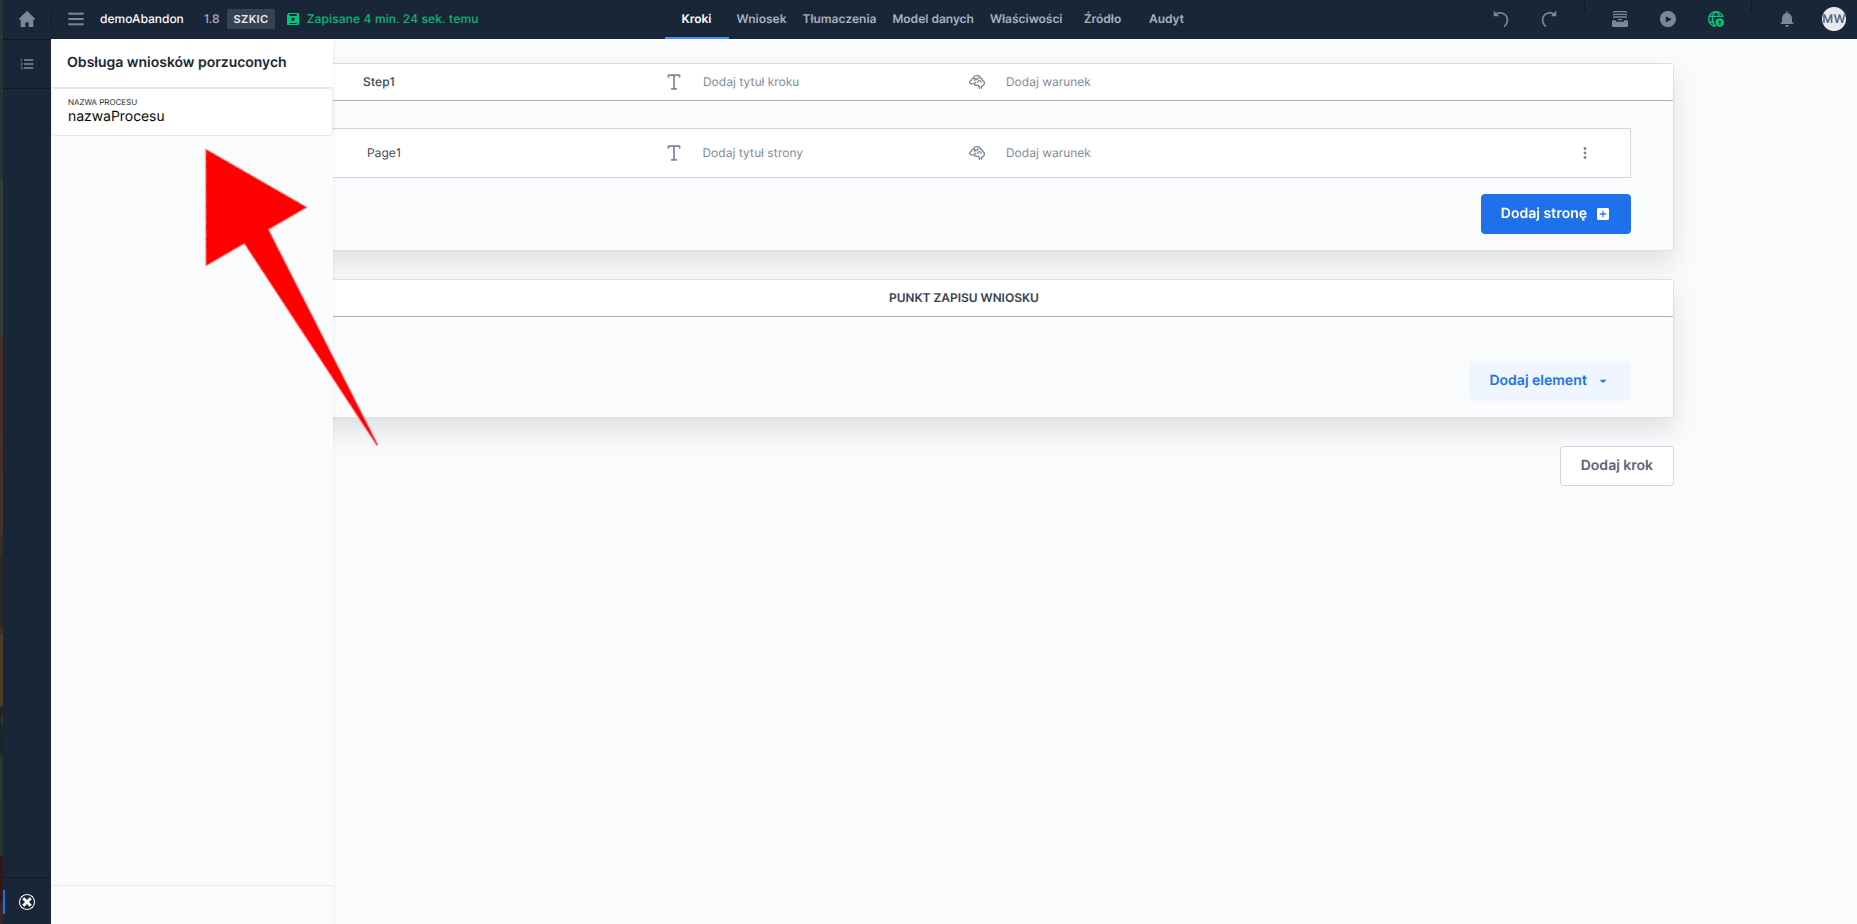Click the redo arrow icon
This screenshot has height=924, width=1857.
point(1549,19)
